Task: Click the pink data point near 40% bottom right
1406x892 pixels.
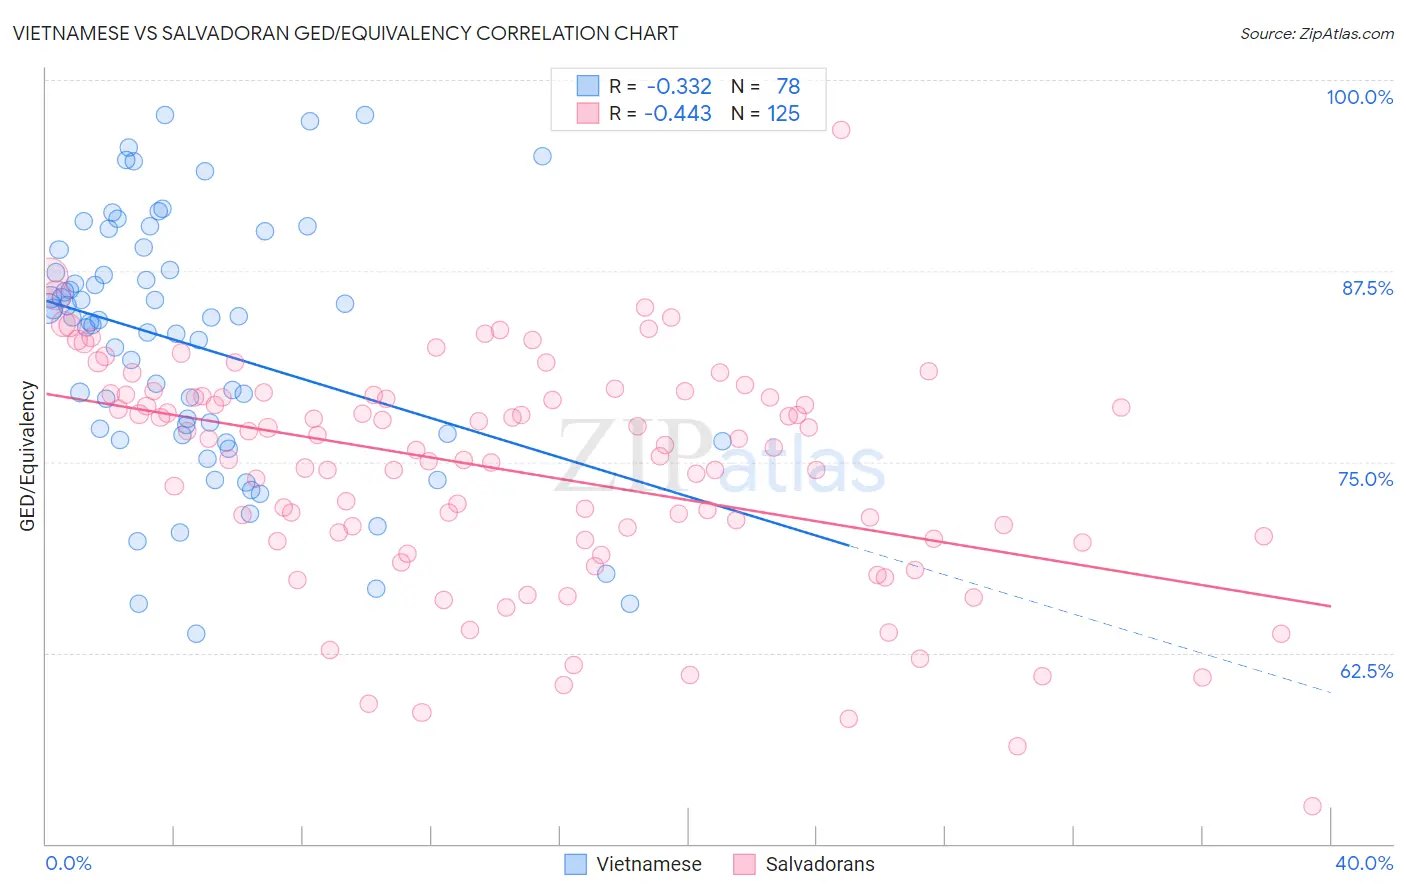Action: (x=1313, y=806)
